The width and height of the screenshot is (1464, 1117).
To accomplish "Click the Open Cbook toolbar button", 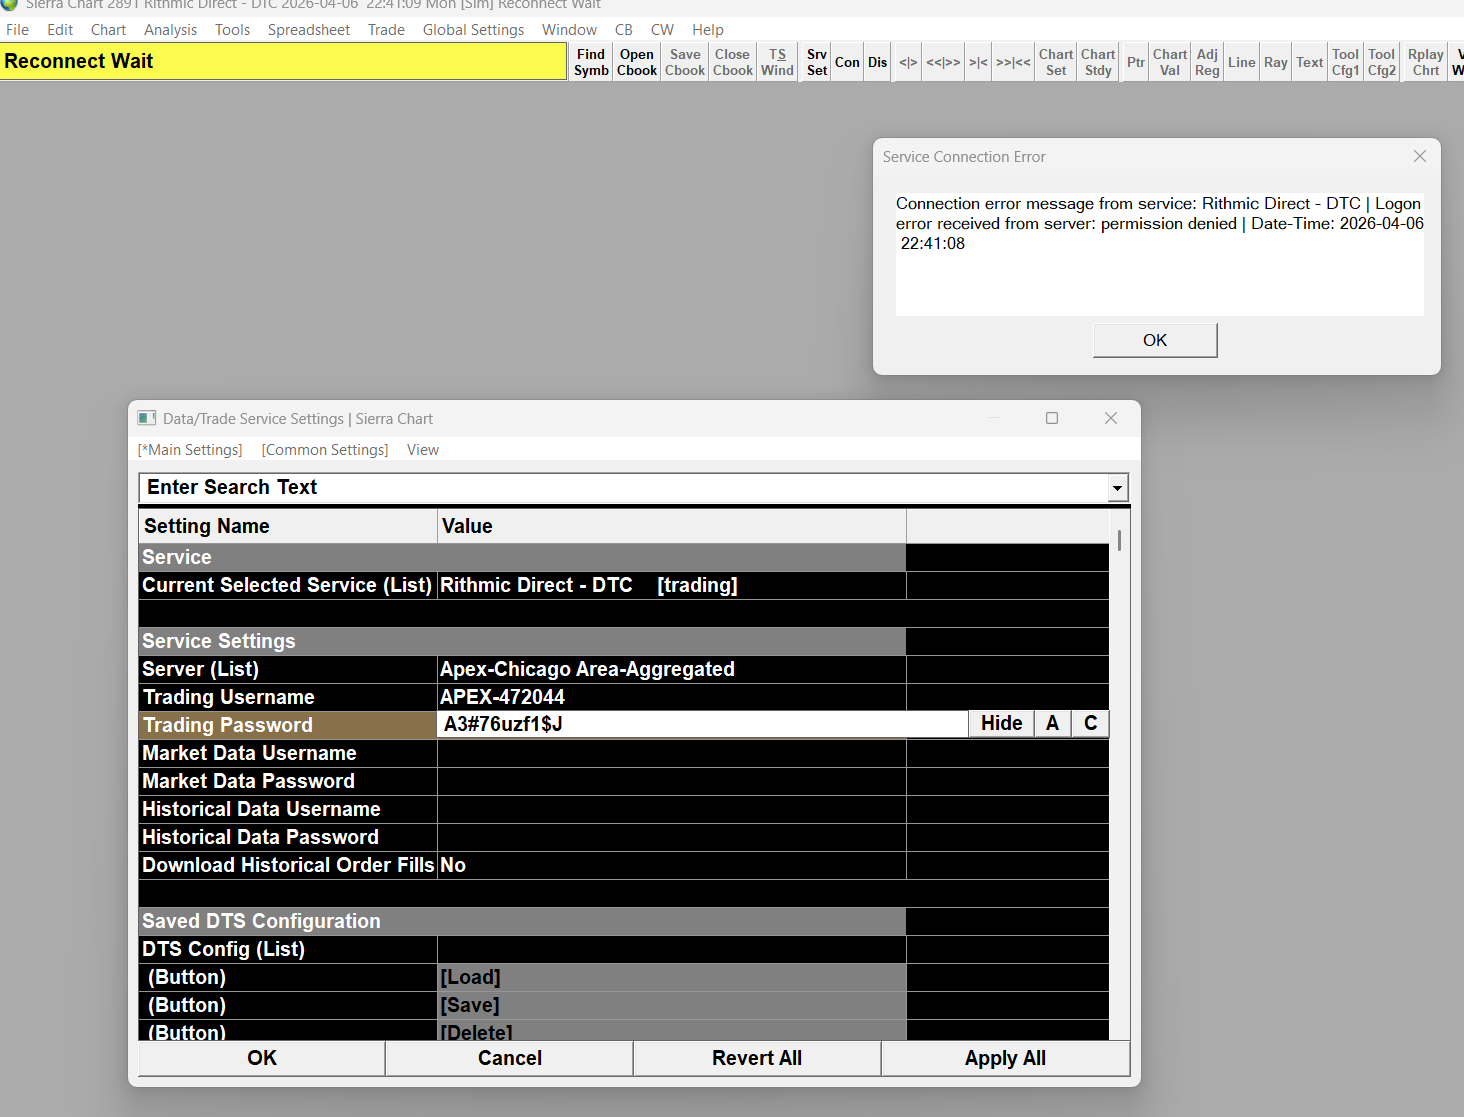I will tap(637, 62).
